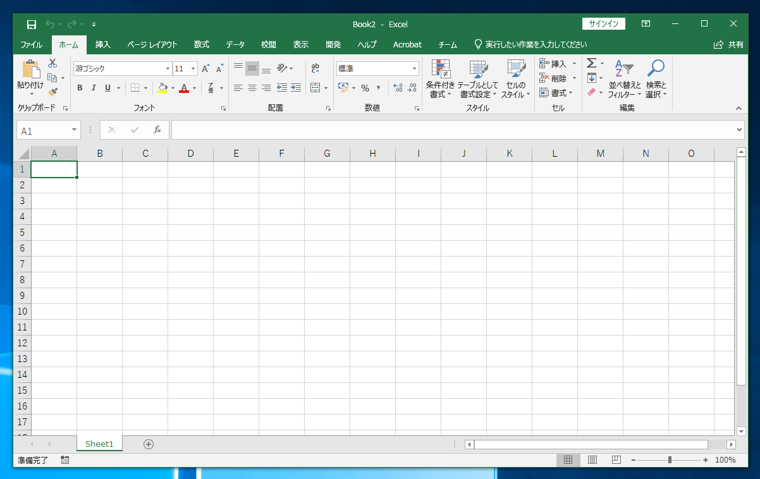The height and width of the screenshot is (479, 760).
Task: Expand the number format dropdown (標準)
Action: coord(414,69)
